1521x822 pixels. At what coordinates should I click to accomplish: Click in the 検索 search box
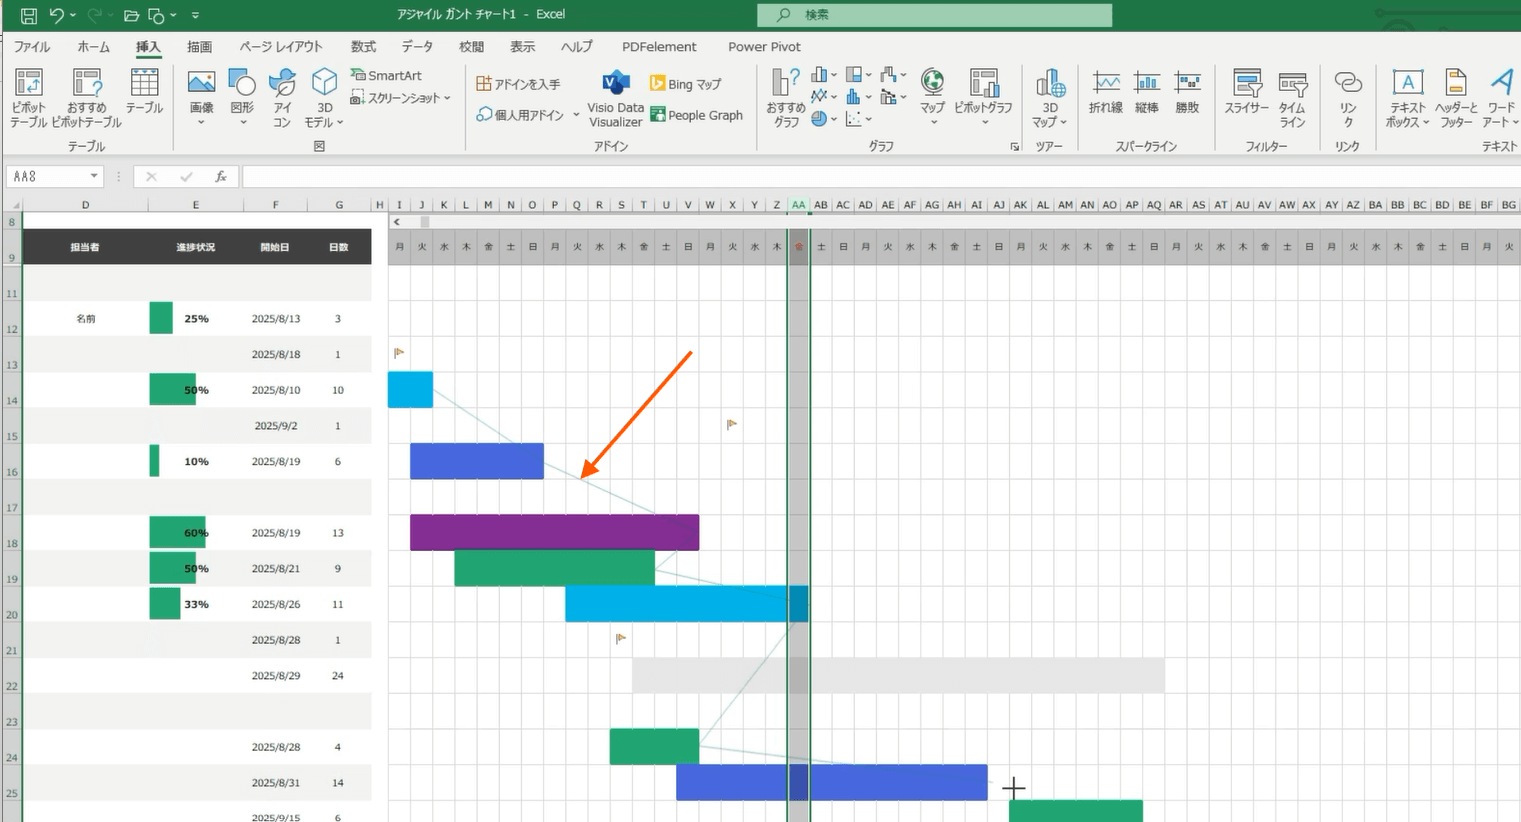coord(934,15)
